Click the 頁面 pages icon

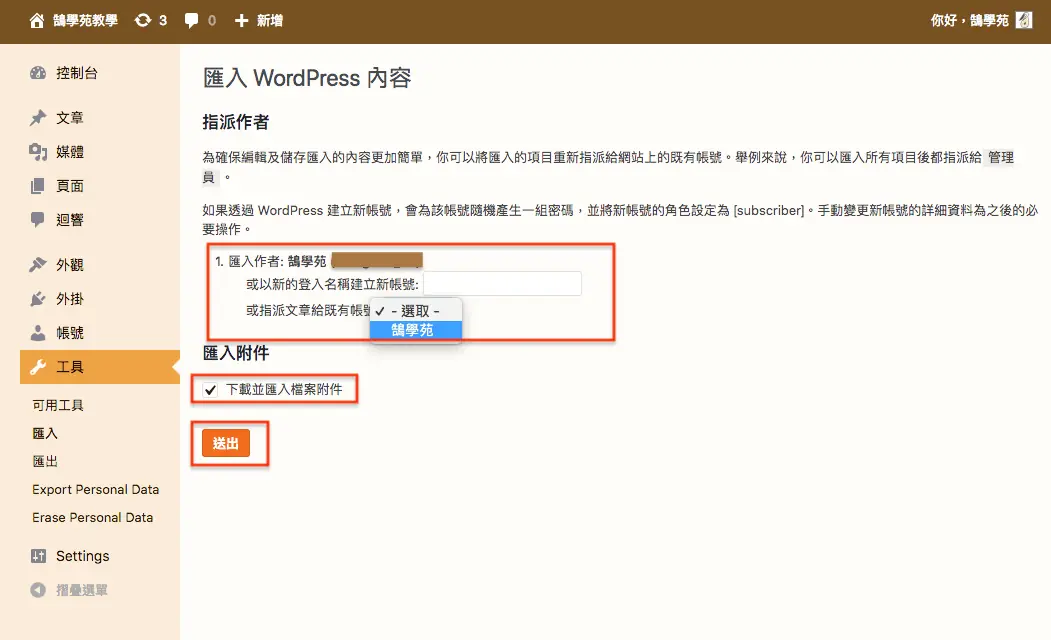[x=38, y=186]
